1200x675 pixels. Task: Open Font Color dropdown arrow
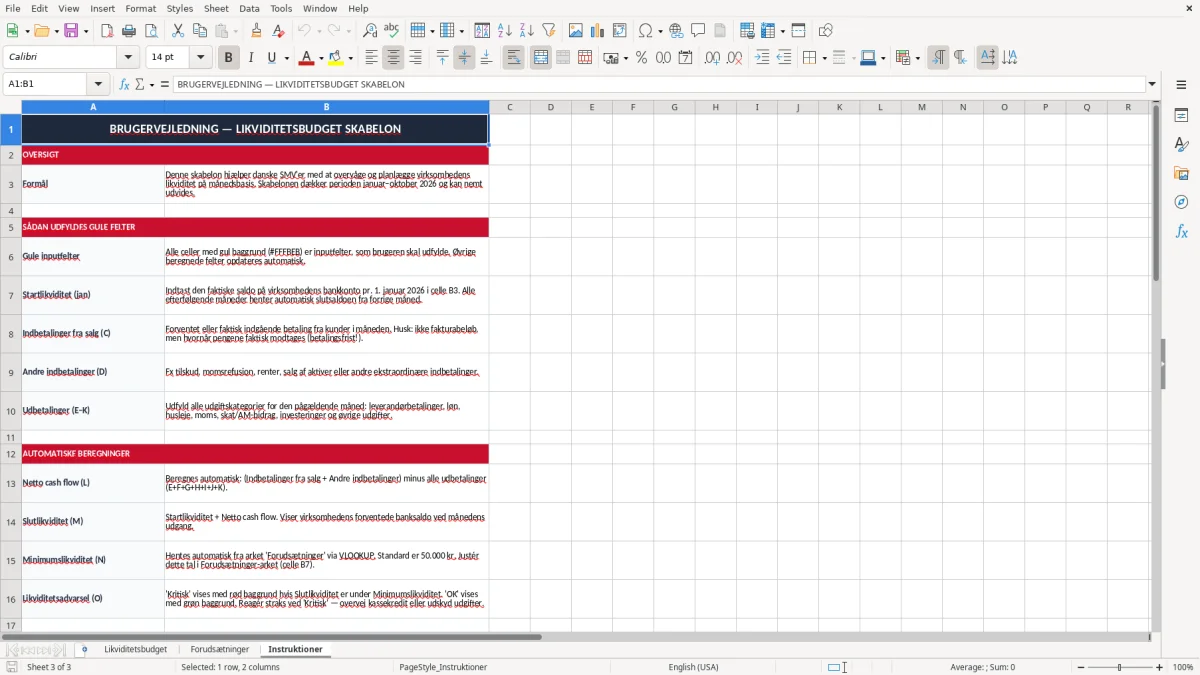321,58
